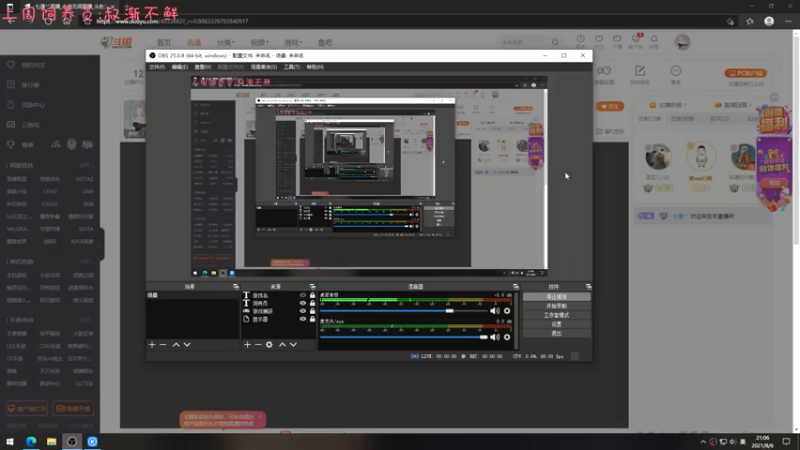Pop out the Sources dock using its header icon
This screenshot has width=800, height=450.
(312, 287)
